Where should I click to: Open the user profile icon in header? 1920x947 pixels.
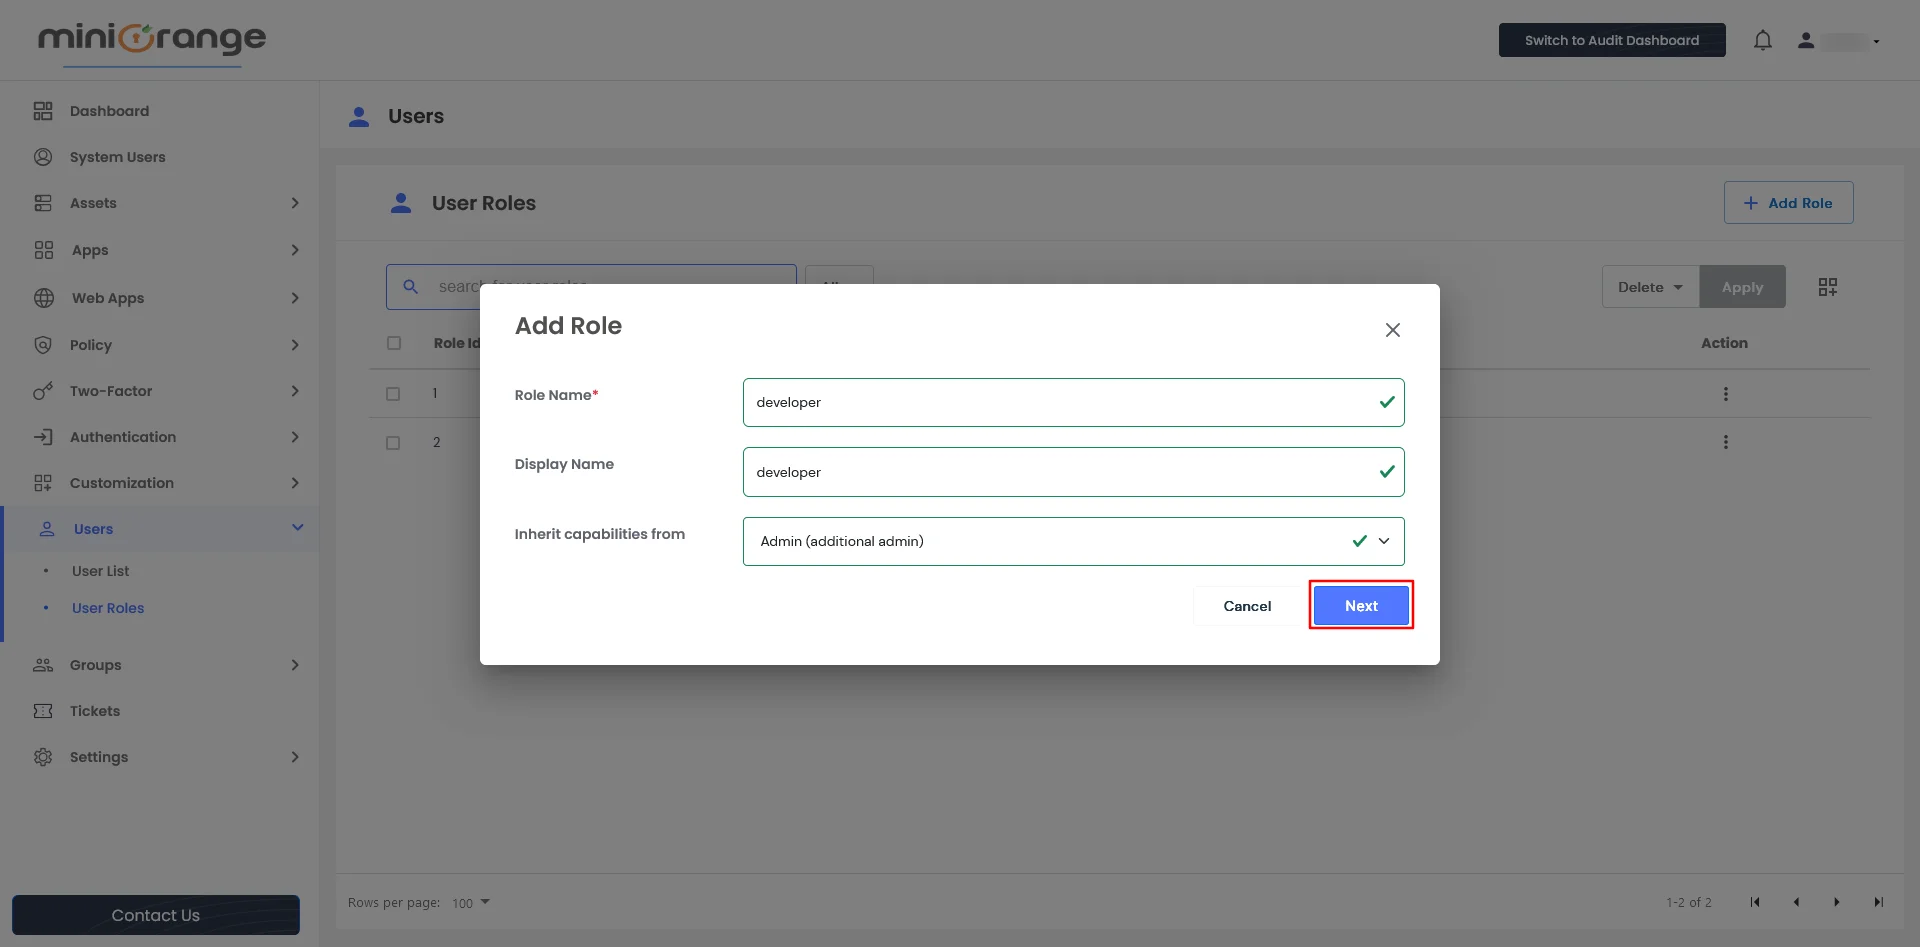pos(1807,40)
